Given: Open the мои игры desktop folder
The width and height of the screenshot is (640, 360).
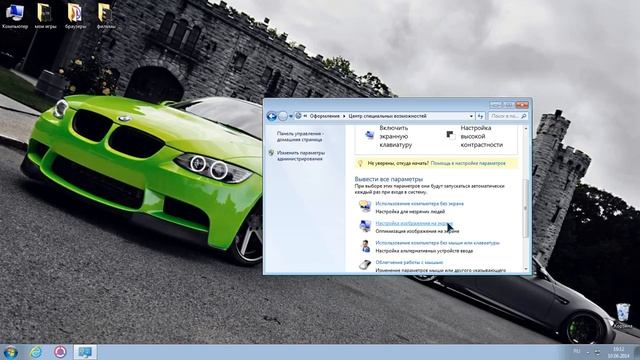Looking at the screenshot, I should [x=45, y=16].
